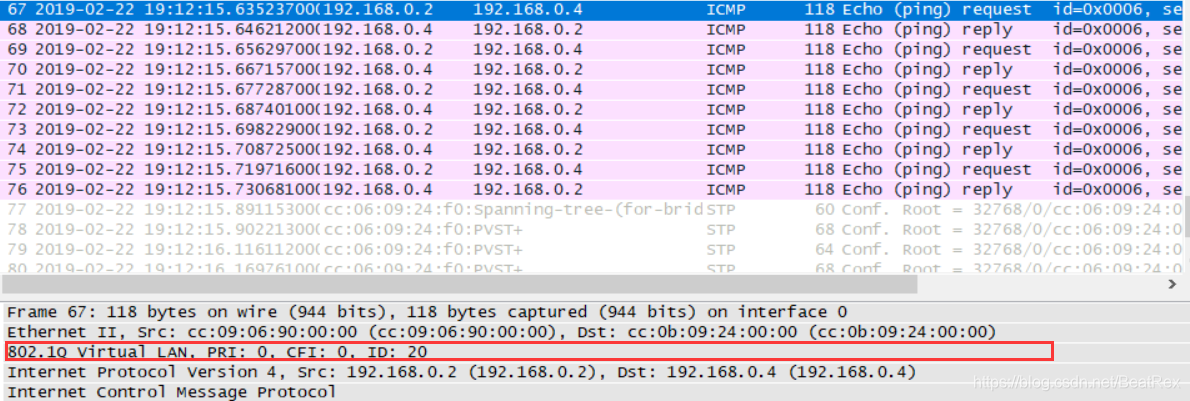Screen dimensions: 1190x401
Task: Select packet 68 ICMP echo reply row
Action: pos(591,30)
